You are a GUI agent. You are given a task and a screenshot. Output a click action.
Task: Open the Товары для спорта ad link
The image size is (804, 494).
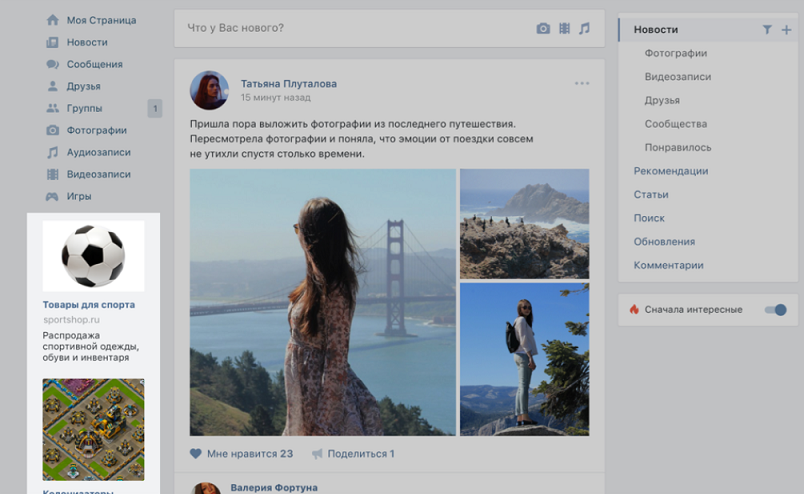(x=89, y=305)
